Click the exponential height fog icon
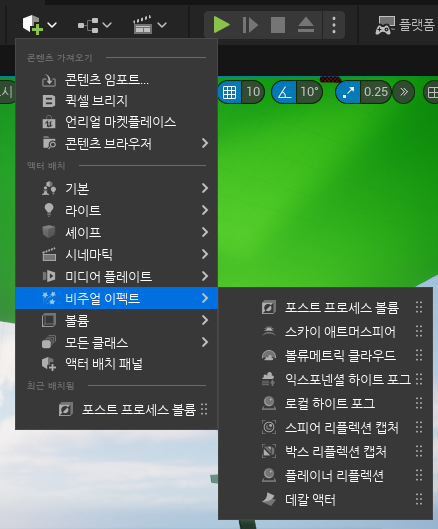The width and height of the screenshot is (438, 529). point(269,379)
